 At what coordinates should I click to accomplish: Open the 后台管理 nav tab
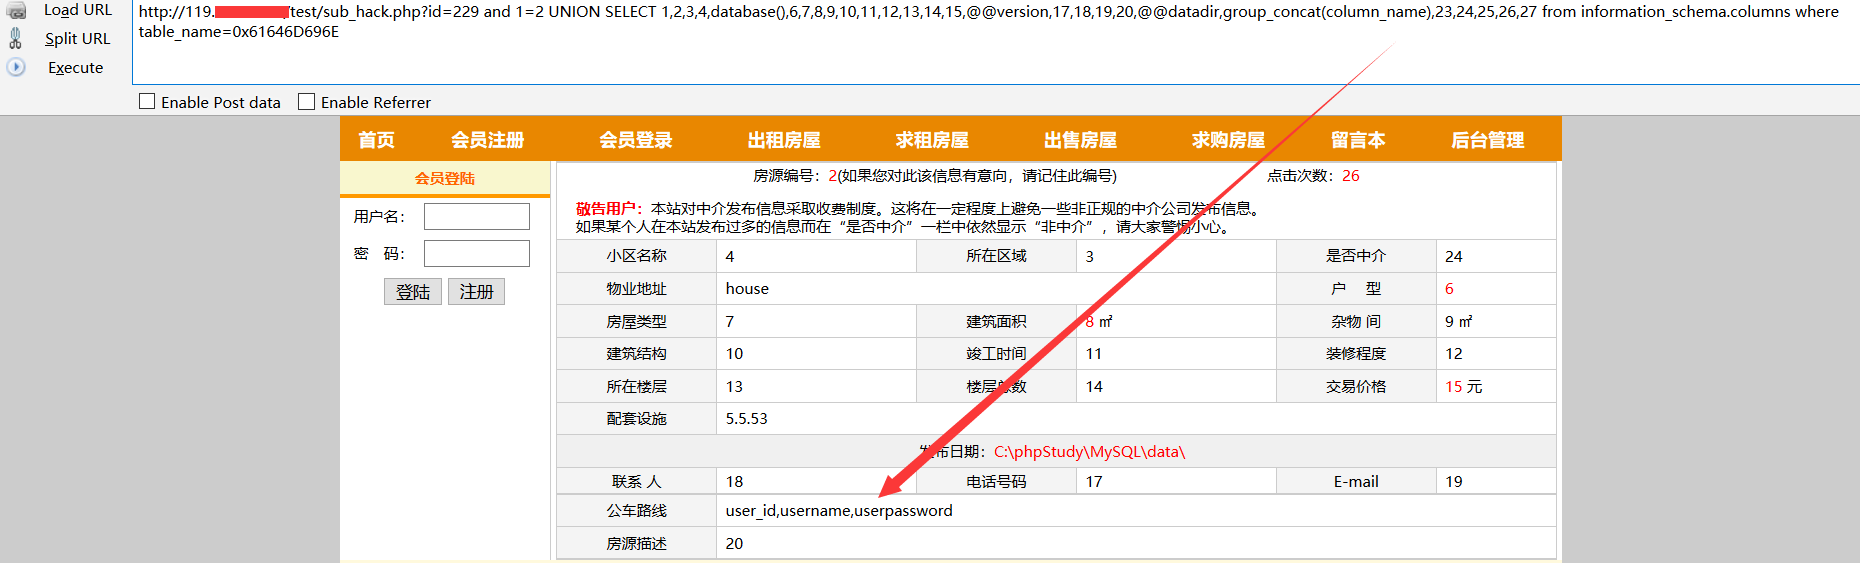coord(1488,140)
